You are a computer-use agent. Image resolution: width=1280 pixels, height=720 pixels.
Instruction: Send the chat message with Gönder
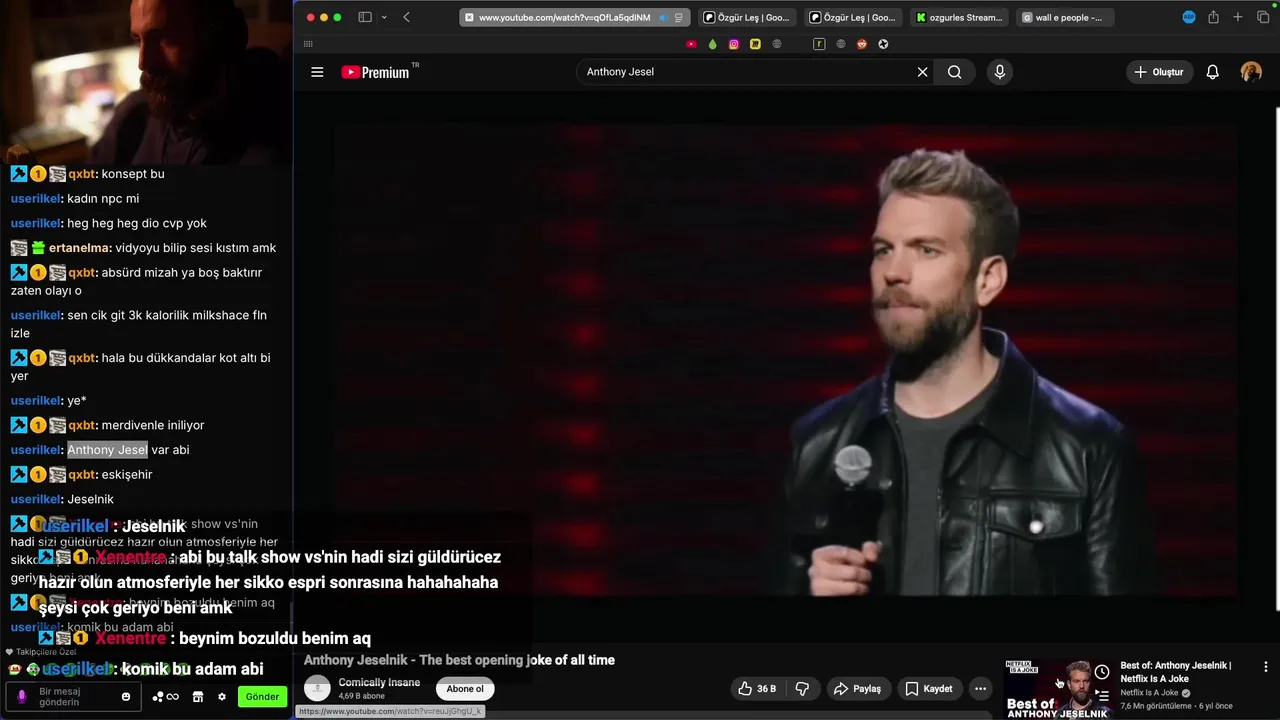(263, 697)
